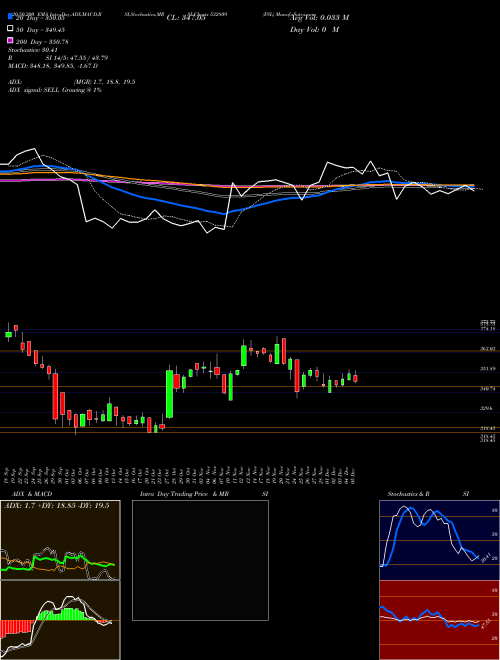
Task: Open the blue Stochastics mini chart
Action: [439, 540]
